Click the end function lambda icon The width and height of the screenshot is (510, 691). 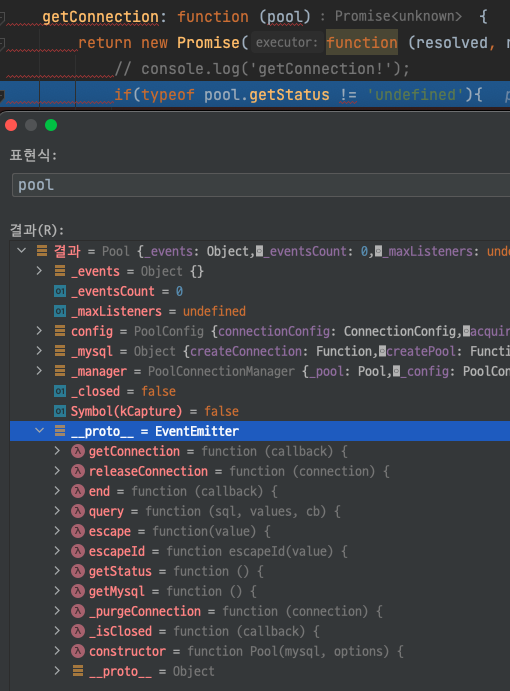click(x=78, y=491)
